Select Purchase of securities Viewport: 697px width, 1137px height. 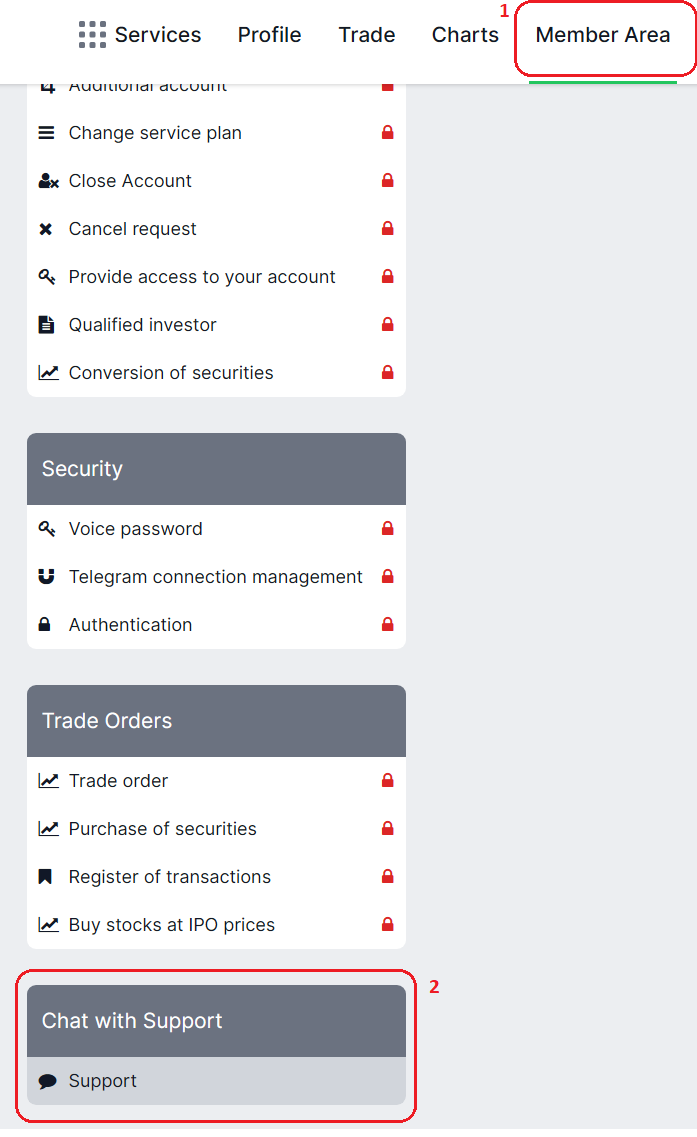click(163, 829)
